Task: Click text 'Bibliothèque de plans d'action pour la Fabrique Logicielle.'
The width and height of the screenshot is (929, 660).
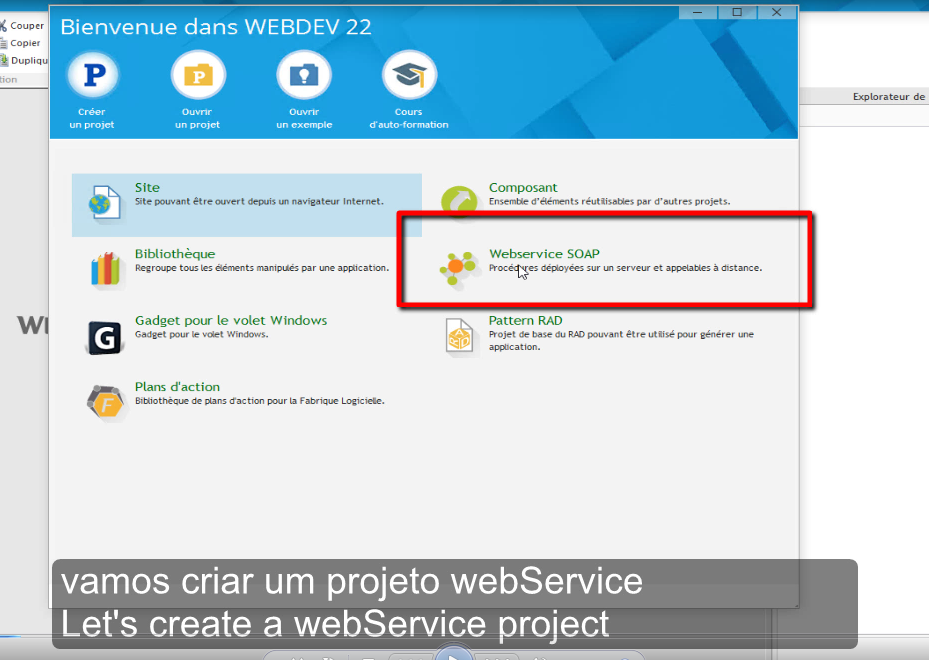Action: 260,401
